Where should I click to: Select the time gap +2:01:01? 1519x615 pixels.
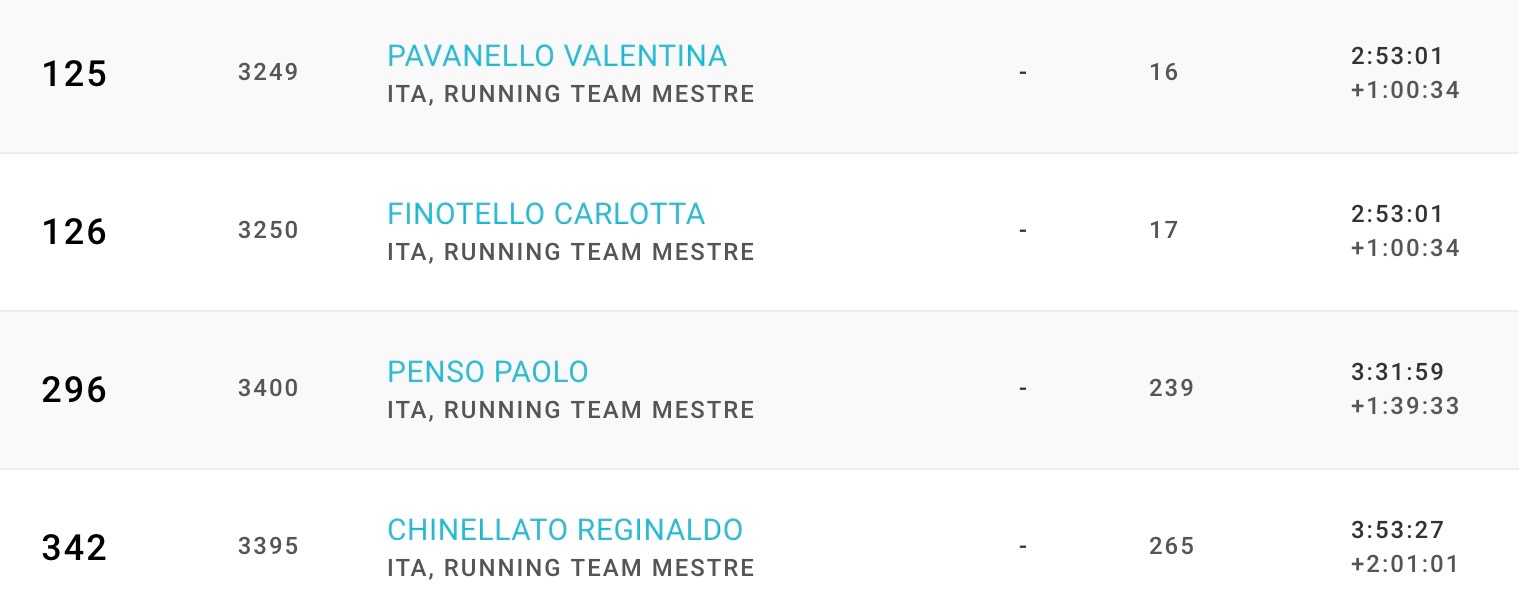(x=1405, y=564)
